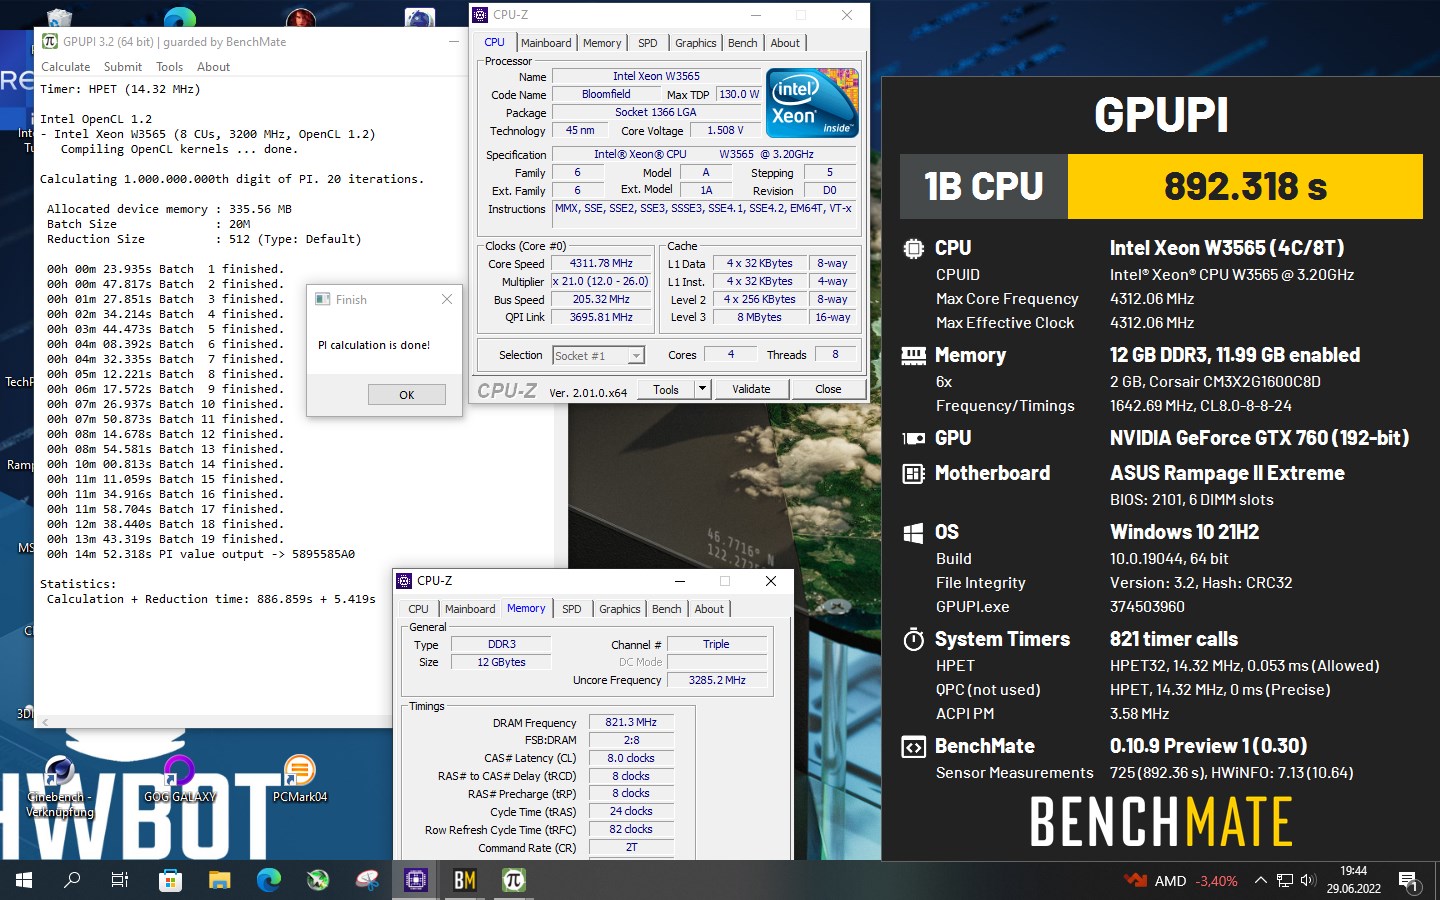1440x900 pixels.
Task: Click the Uncore Frequency value 3285.2 MHz
Action: click(x=717, y=680)
